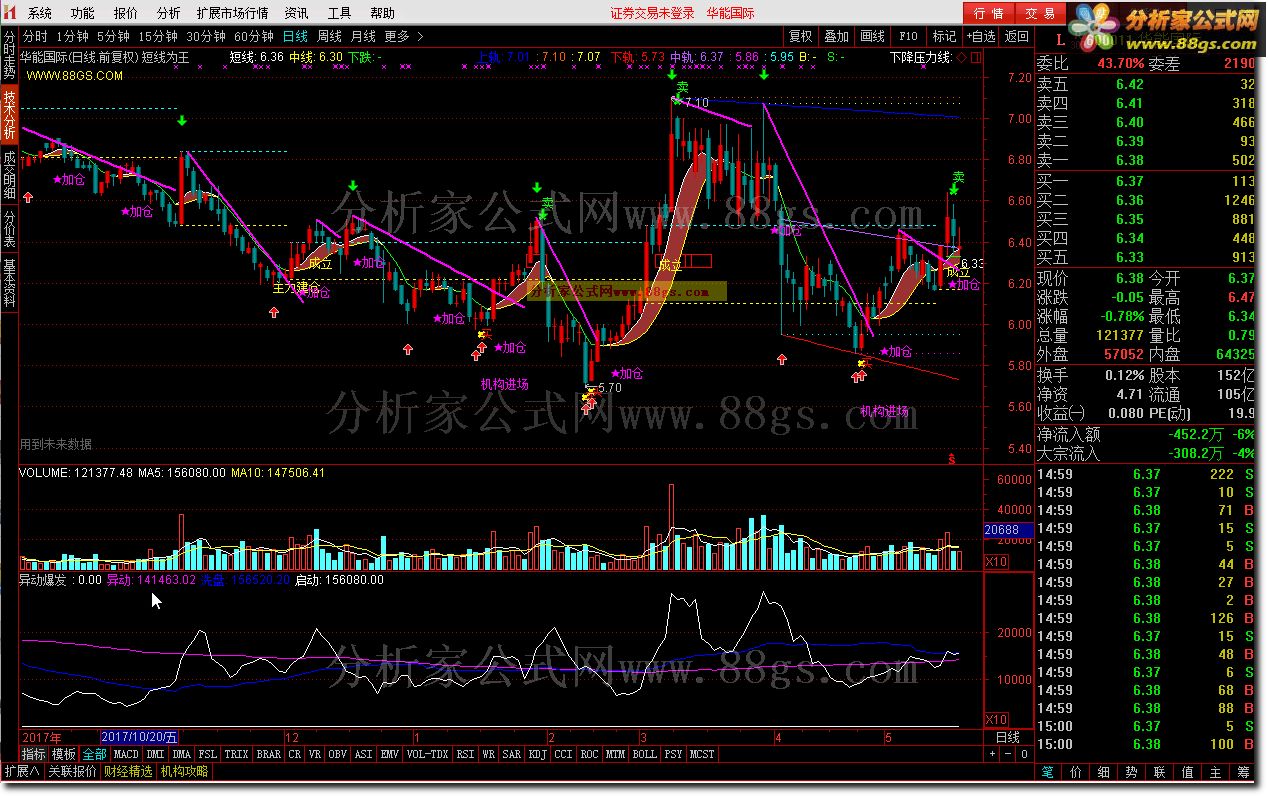The image size is (1268, 796).
Task: Click the red 行情 button
Action: (989, 13)
